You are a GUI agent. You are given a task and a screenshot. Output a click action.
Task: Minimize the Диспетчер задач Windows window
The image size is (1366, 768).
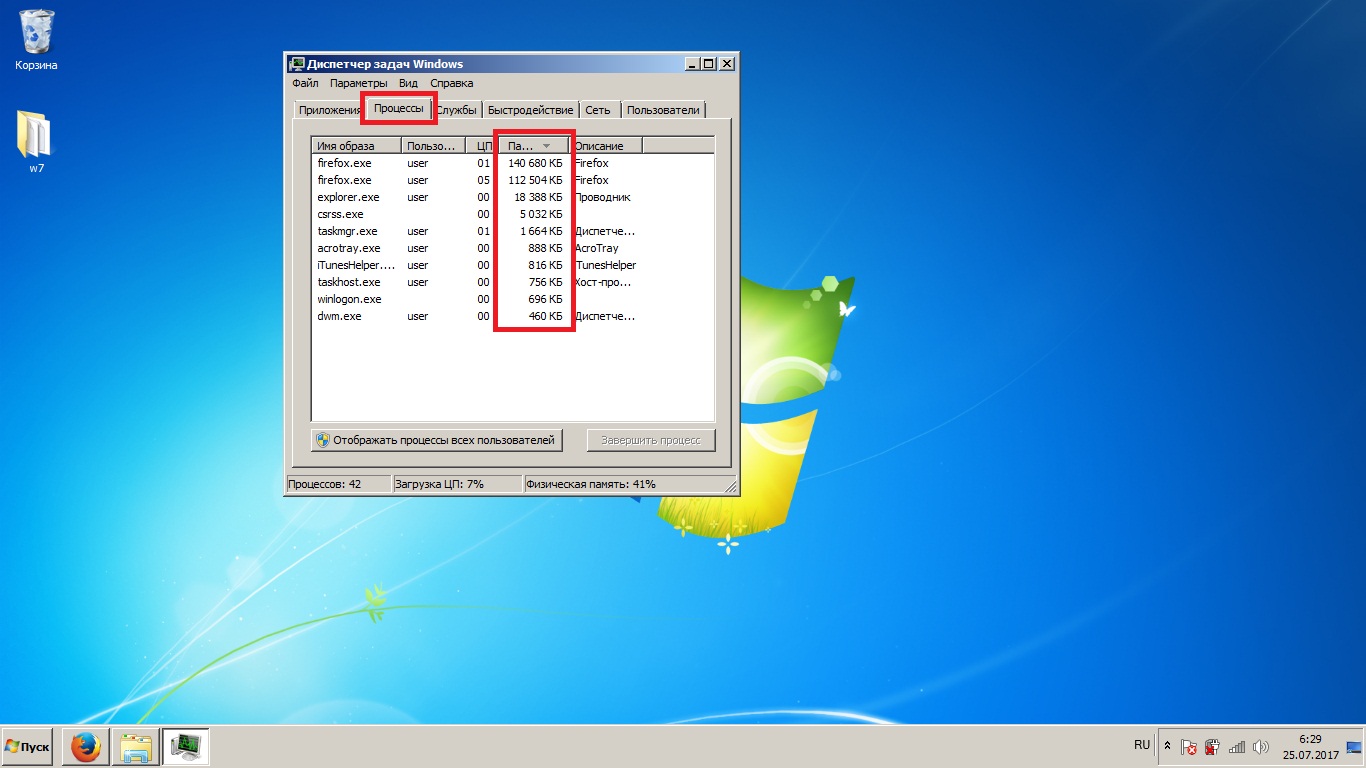[x=692, y=64]
